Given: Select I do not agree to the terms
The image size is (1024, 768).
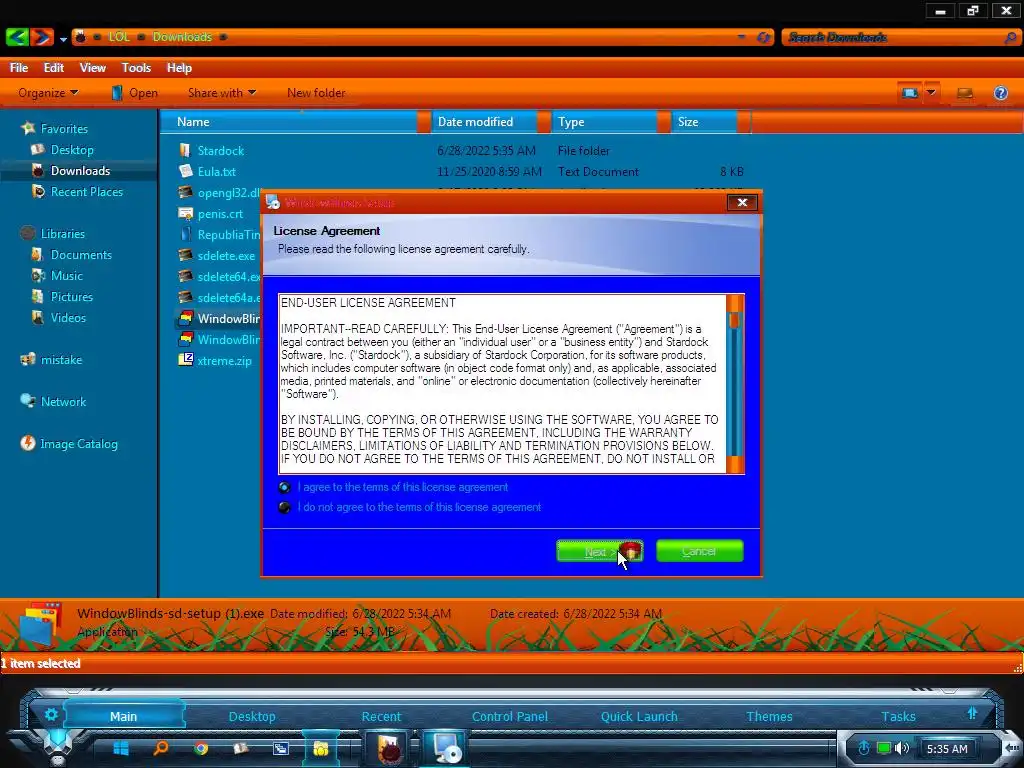Looking at the screenshot, I should coord(284,507).
